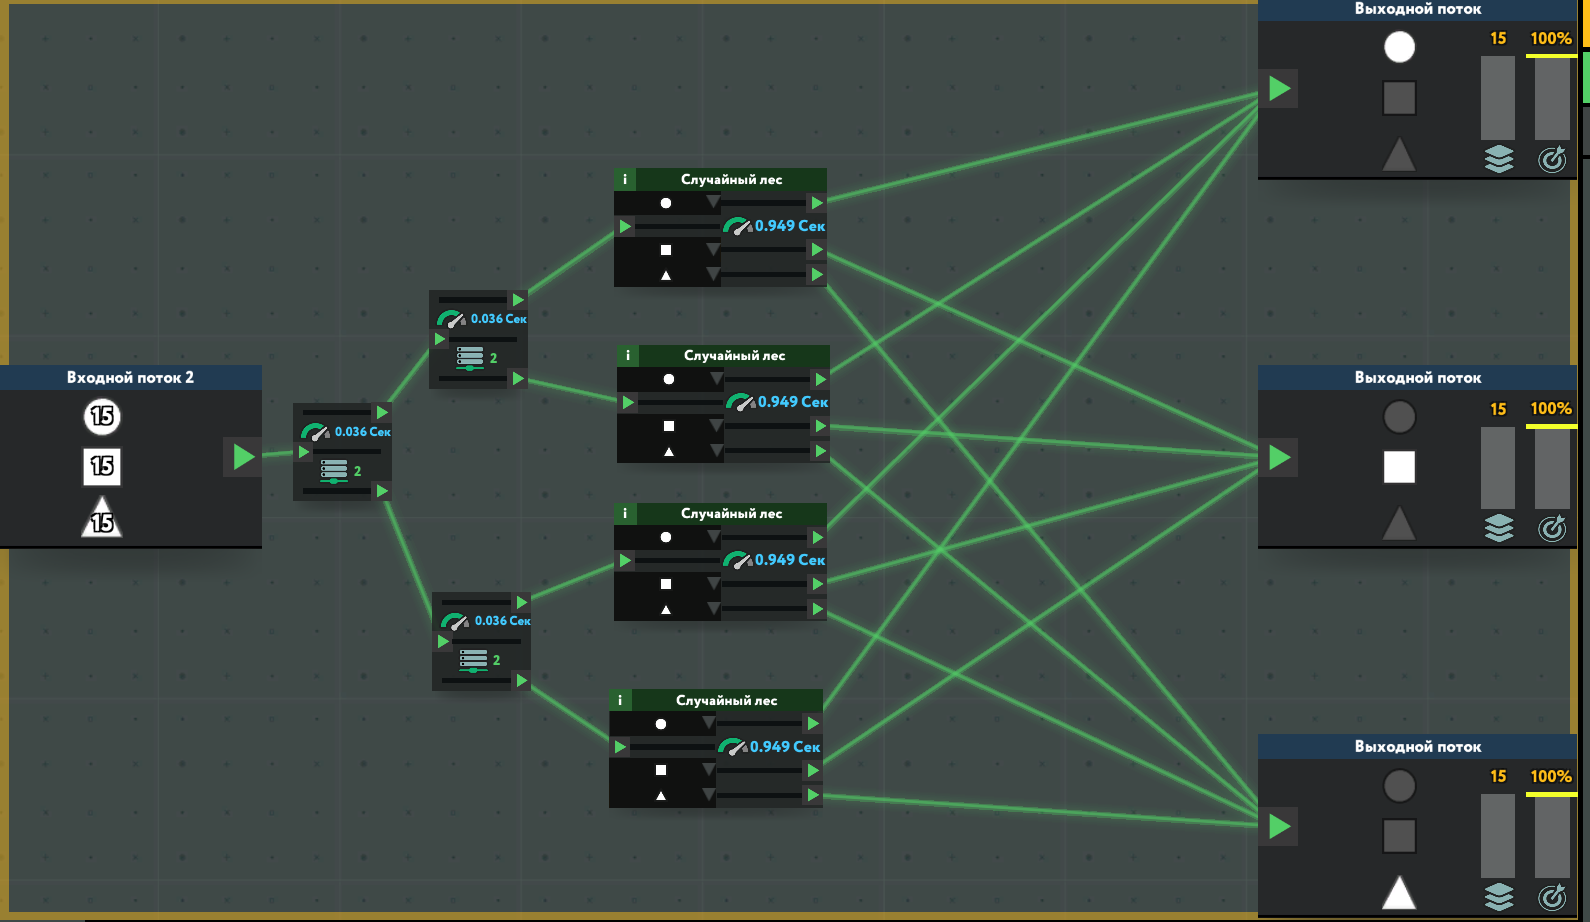Click the speed gauge icon on the lower splitter node

[455, 621]
